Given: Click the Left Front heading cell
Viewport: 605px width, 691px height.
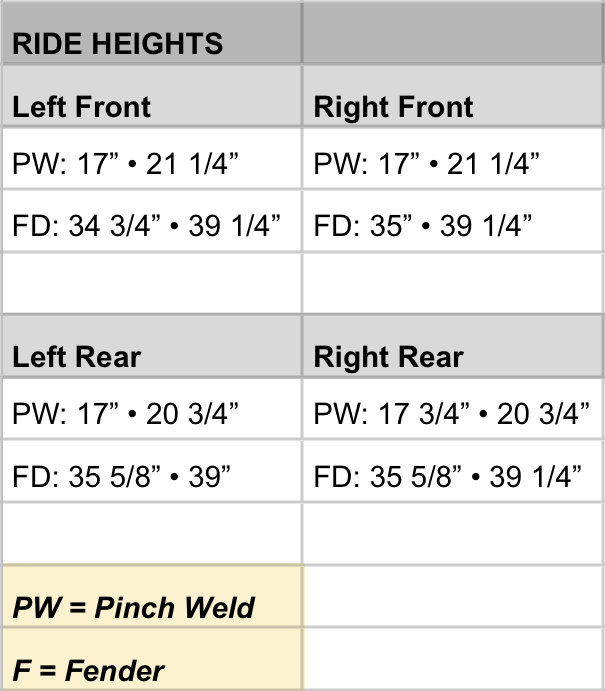Looking at the screenshot, I should point(152,96).
